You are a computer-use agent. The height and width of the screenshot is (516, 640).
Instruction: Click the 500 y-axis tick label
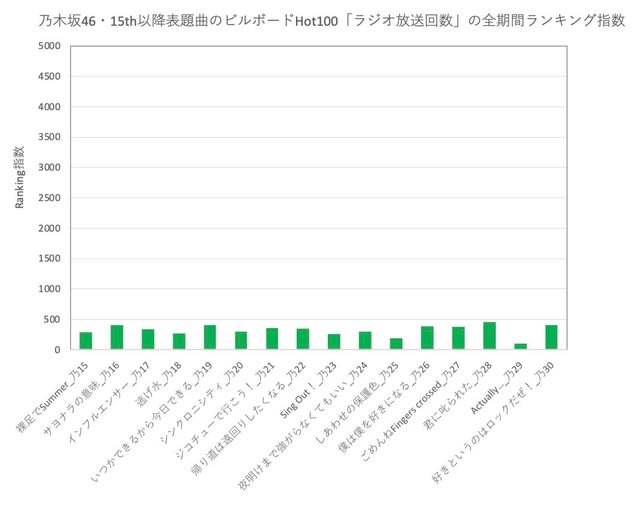52,319
